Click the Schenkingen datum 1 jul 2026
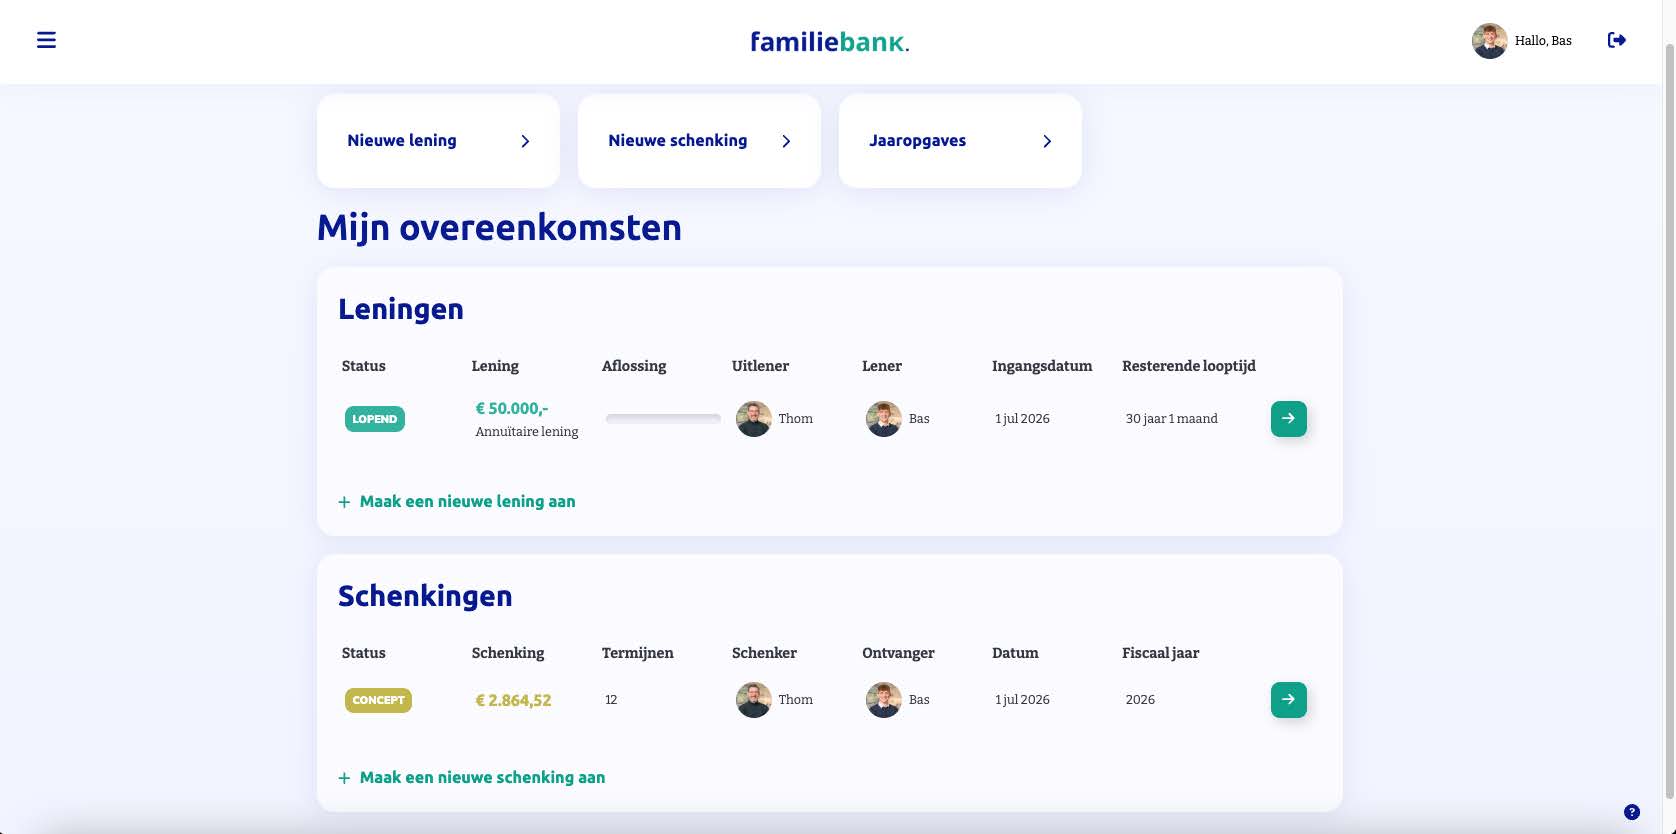The width and height of the screenshot is (1676, 834). click(x=1022, y=700)
